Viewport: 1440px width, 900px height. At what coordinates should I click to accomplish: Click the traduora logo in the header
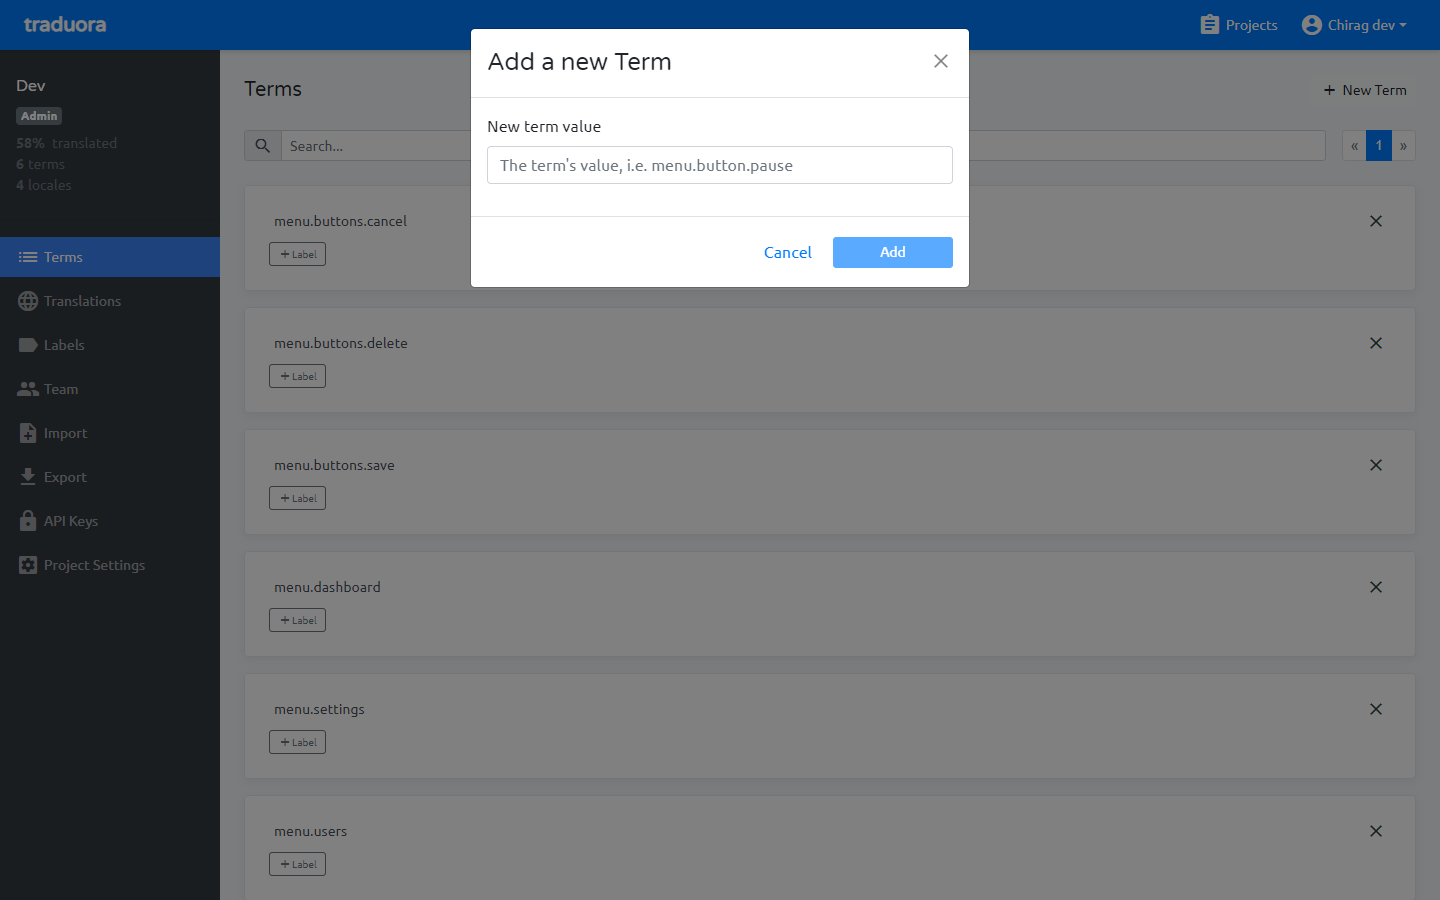tap(64, 24)
